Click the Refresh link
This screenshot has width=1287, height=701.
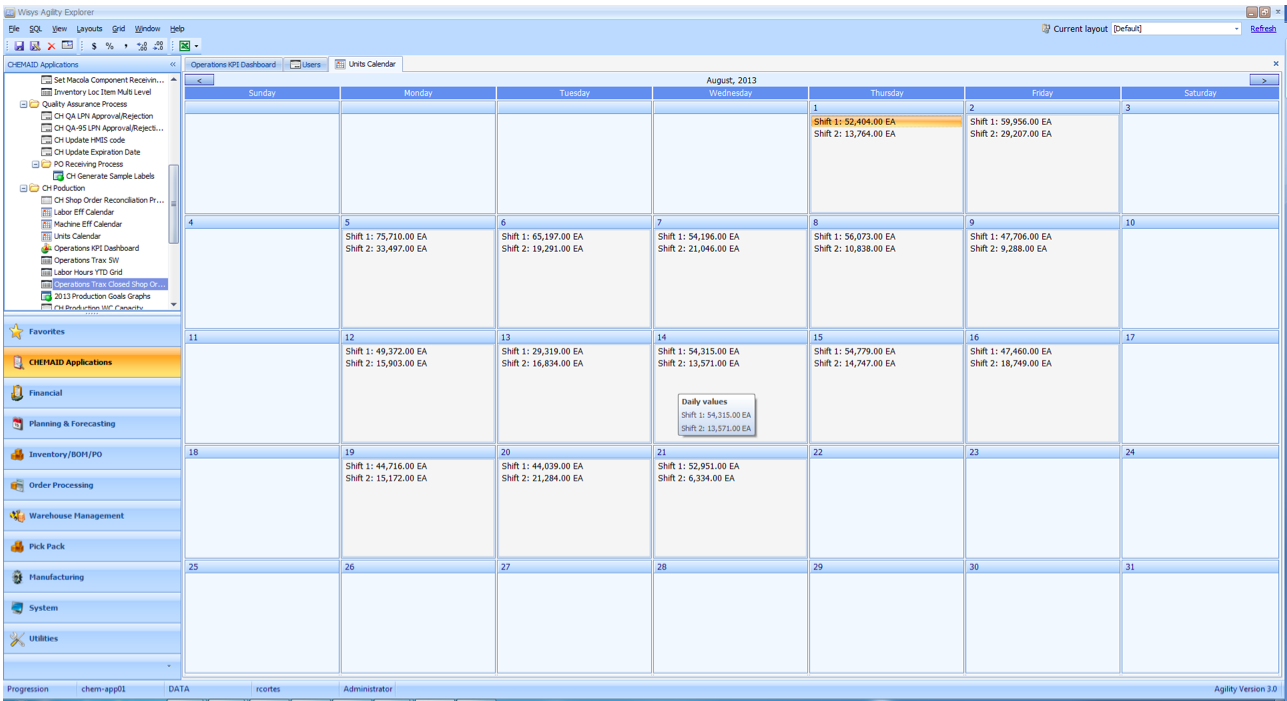point(1262,29)
